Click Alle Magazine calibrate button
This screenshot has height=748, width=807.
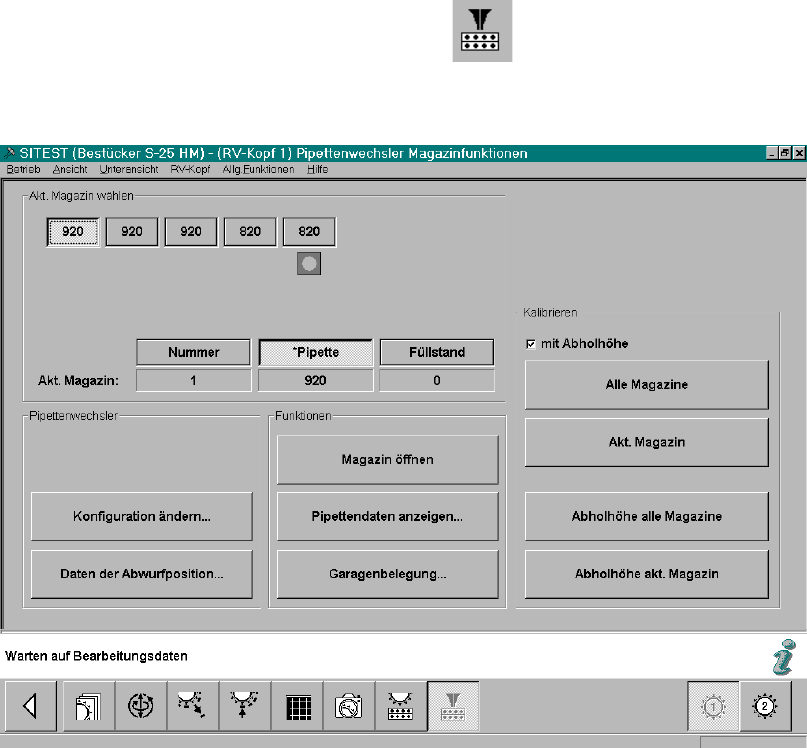tap(646, 385)
